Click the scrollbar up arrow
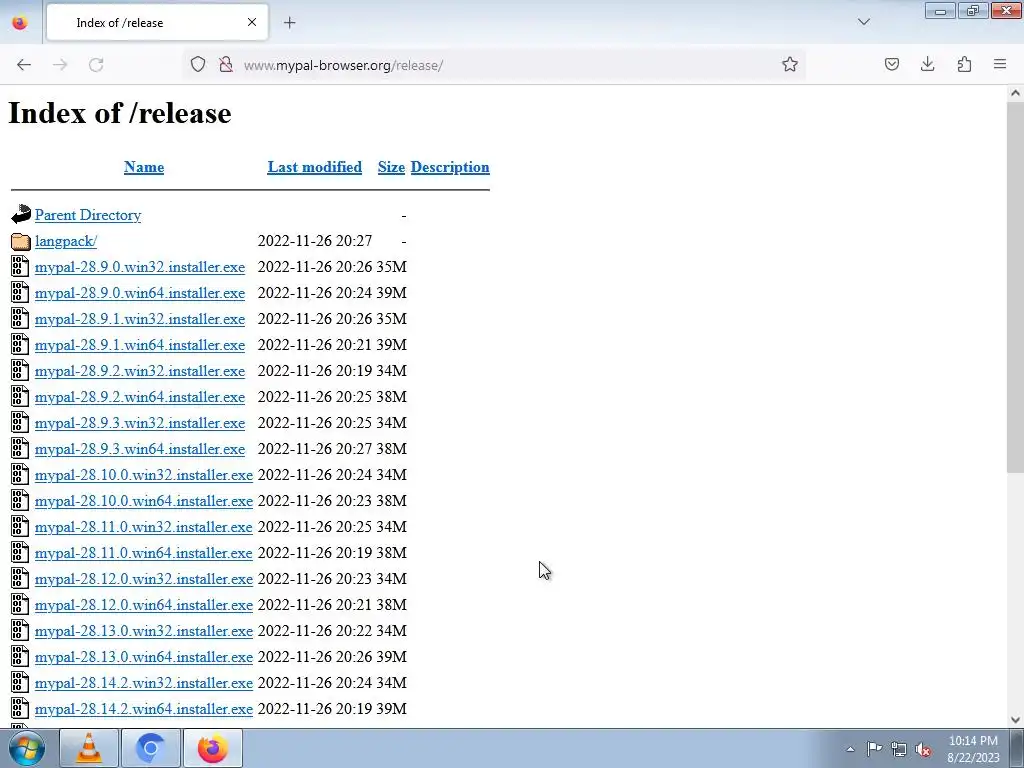 pos(1015,93)
